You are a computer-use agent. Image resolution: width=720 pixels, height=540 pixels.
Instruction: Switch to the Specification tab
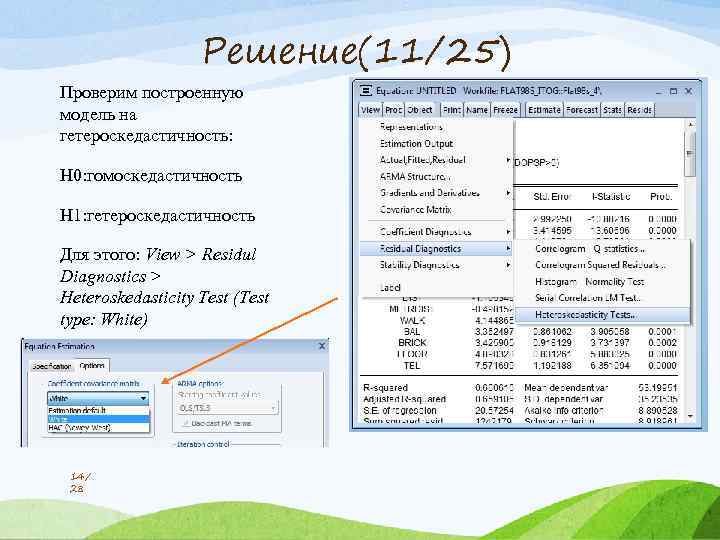(x=52, y=366)
